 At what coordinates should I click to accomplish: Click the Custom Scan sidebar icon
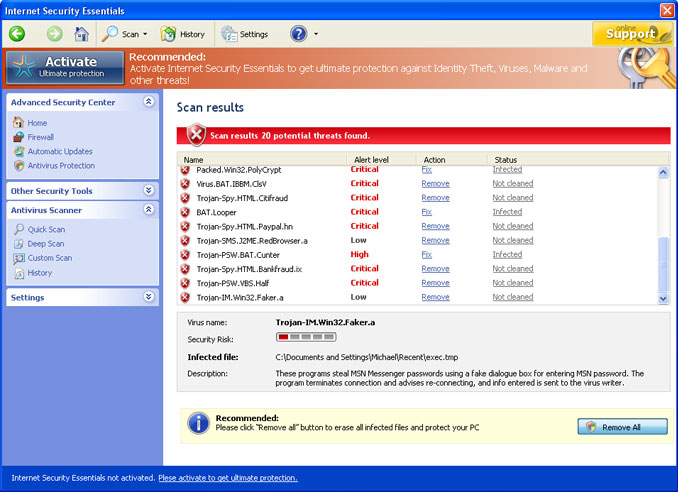[x=19, y=258]
